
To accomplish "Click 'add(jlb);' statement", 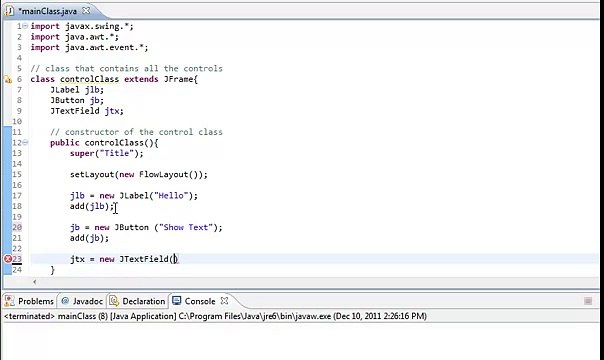I will (92, 206).
